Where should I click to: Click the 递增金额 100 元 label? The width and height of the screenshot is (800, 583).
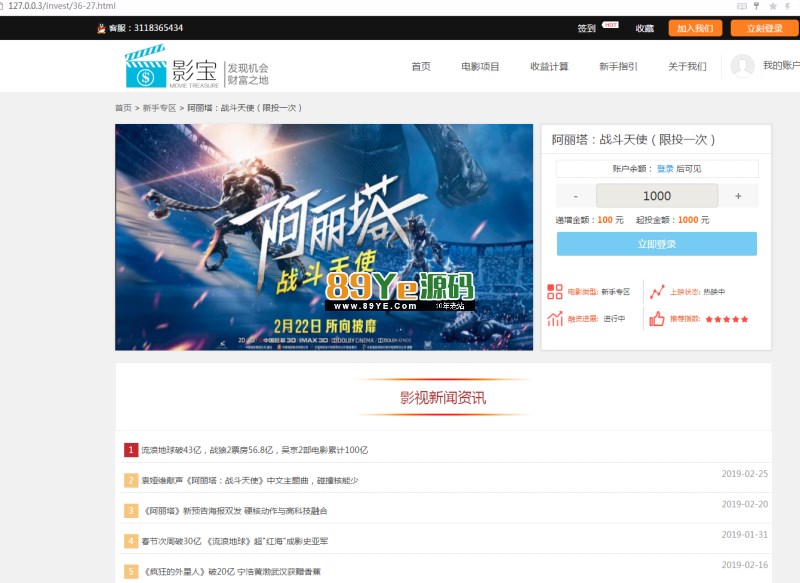[x=589, y=220]
